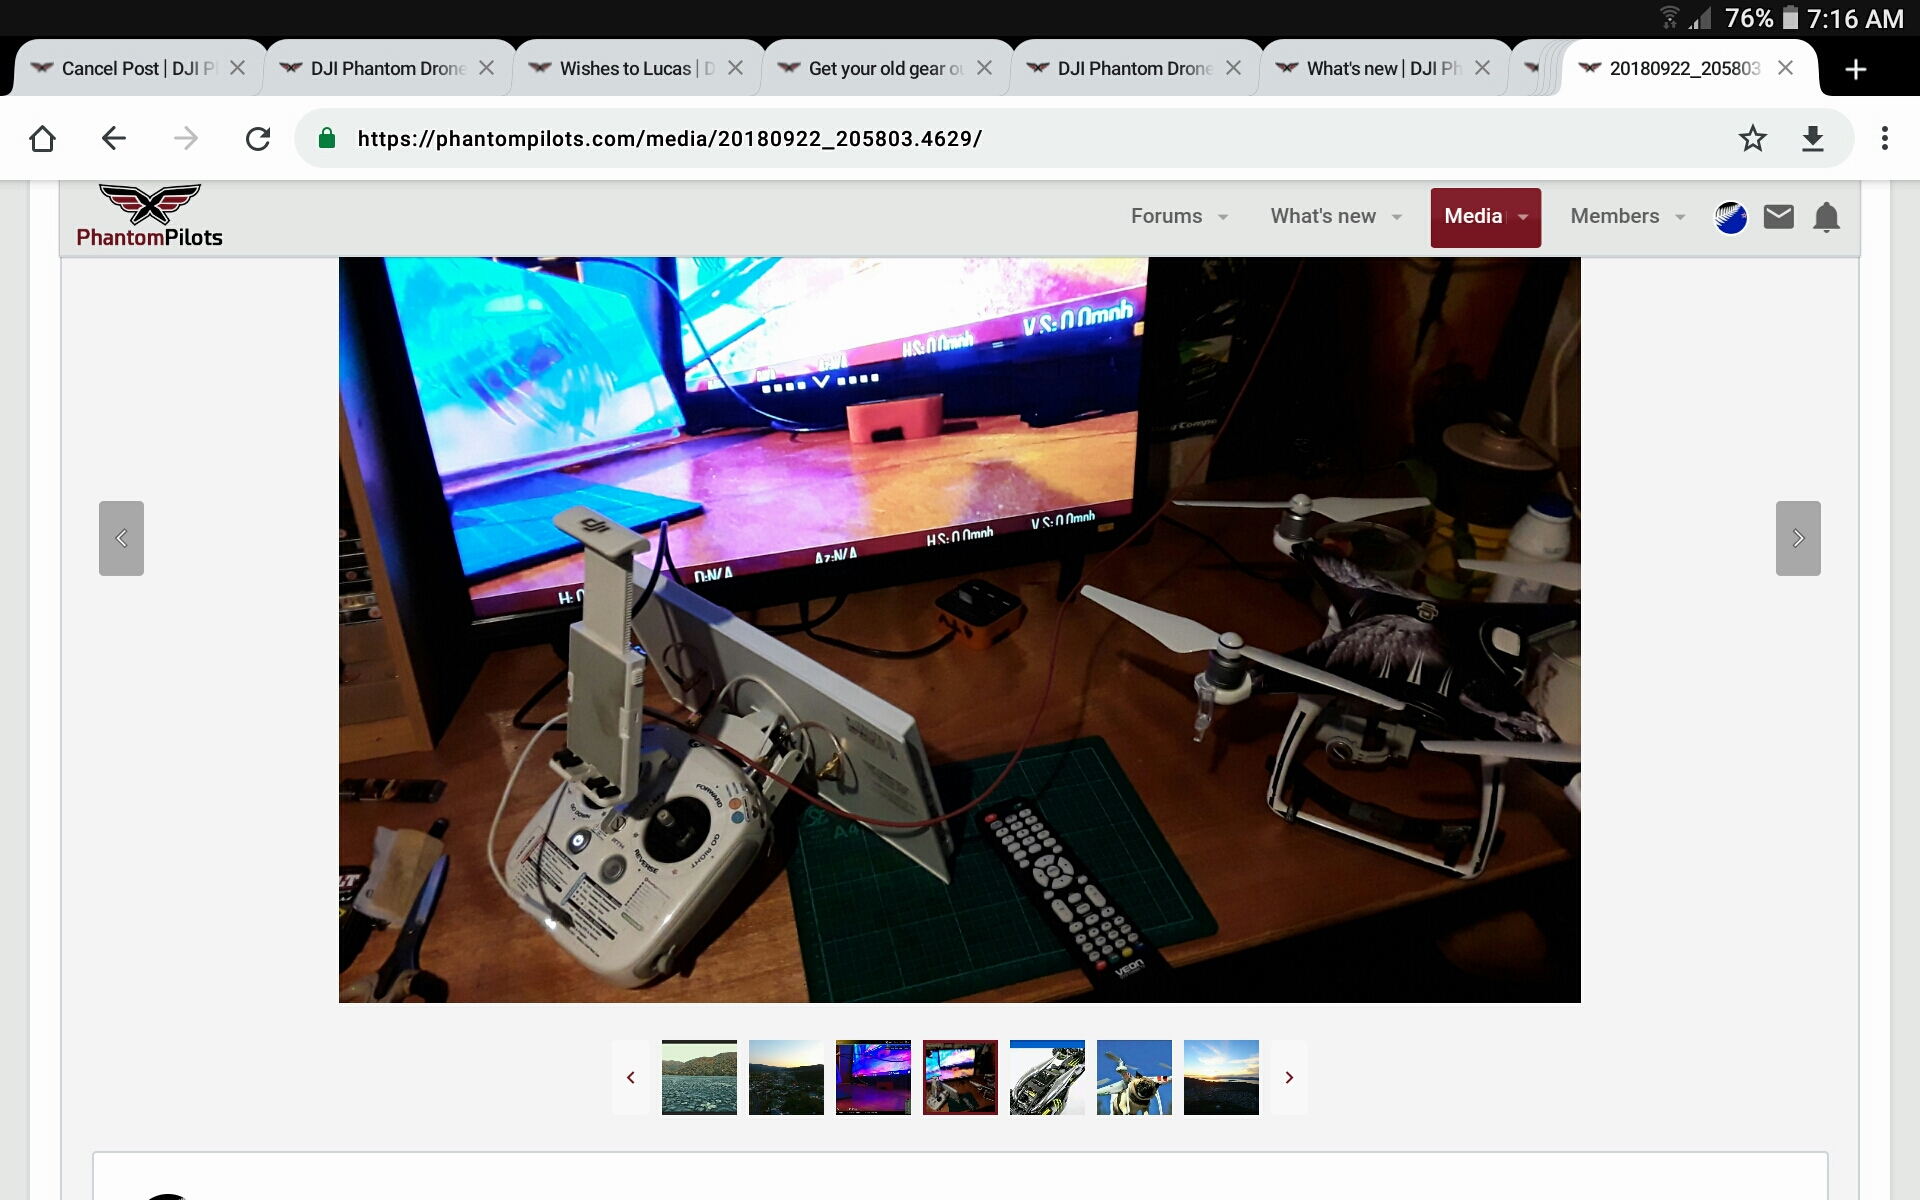Open the purple TV screen thumbnail

coord(873,1077)
